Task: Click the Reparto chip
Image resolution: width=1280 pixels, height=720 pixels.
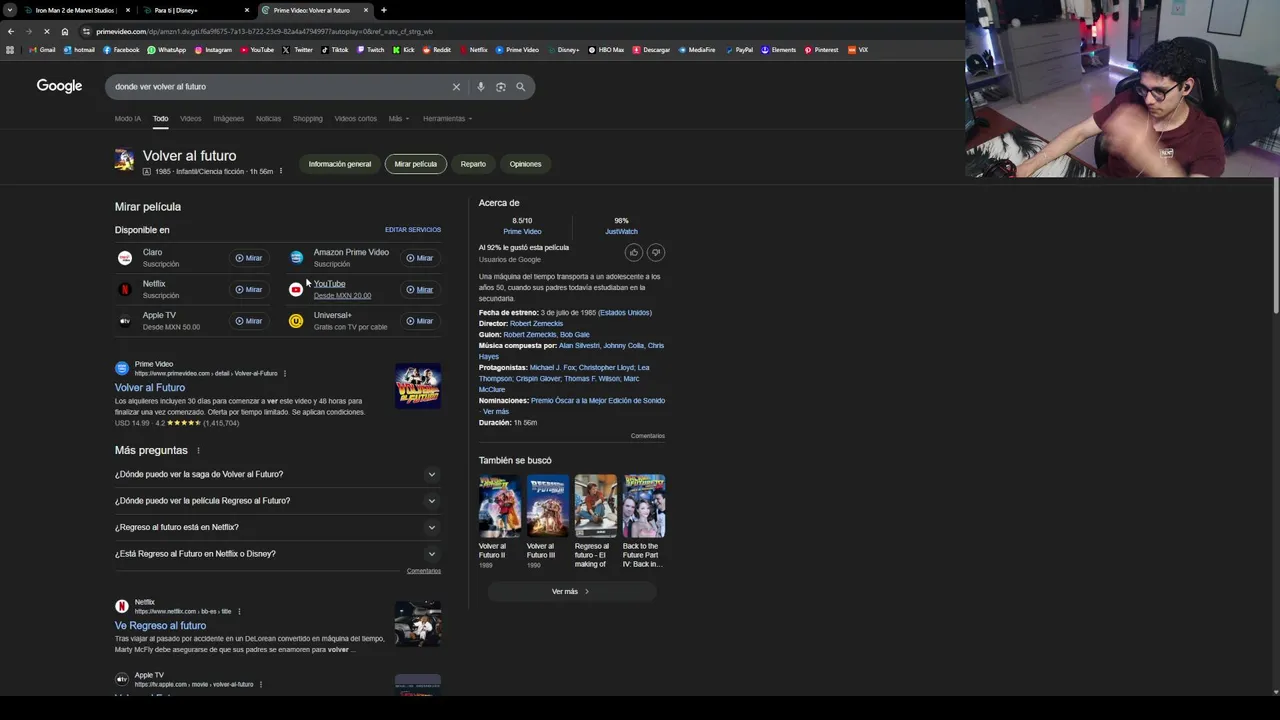Action: [473, 164]
